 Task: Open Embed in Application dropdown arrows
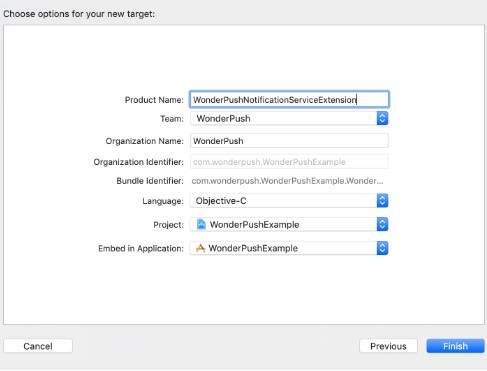[382, 248]
